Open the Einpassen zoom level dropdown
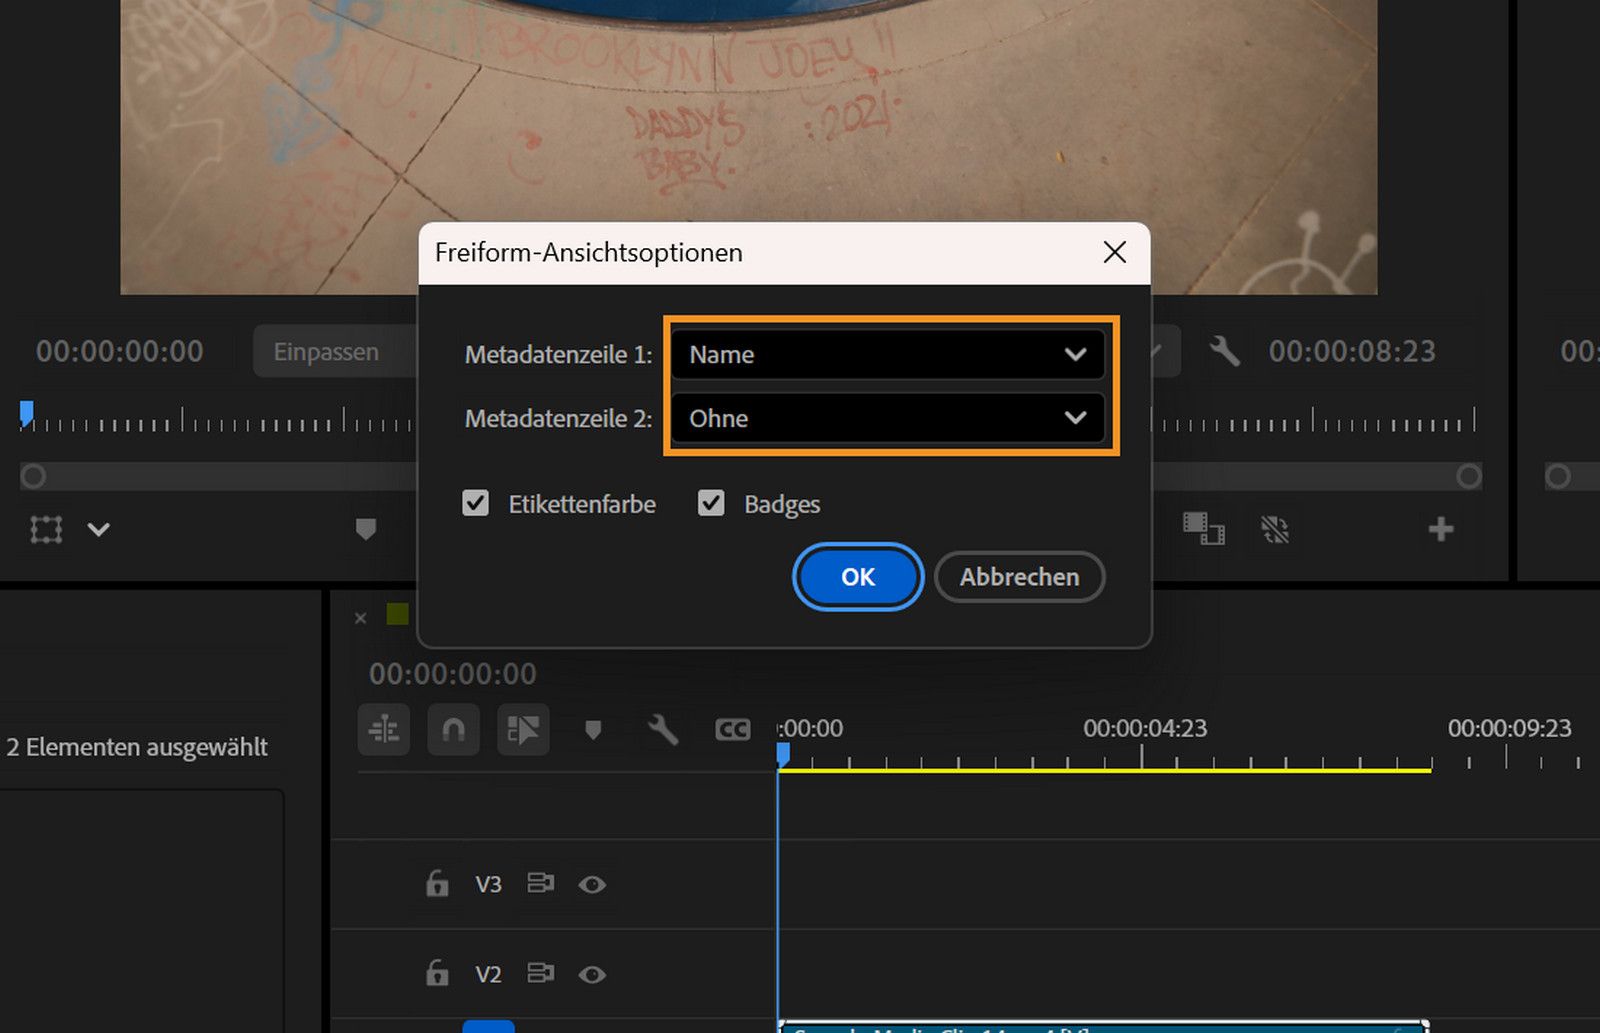This screenshot has width=1600, height=1033. click(x=334, y=351)
